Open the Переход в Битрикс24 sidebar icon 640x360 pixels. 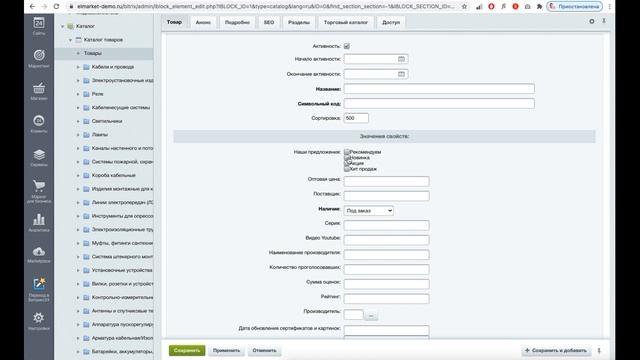[39, 289]
